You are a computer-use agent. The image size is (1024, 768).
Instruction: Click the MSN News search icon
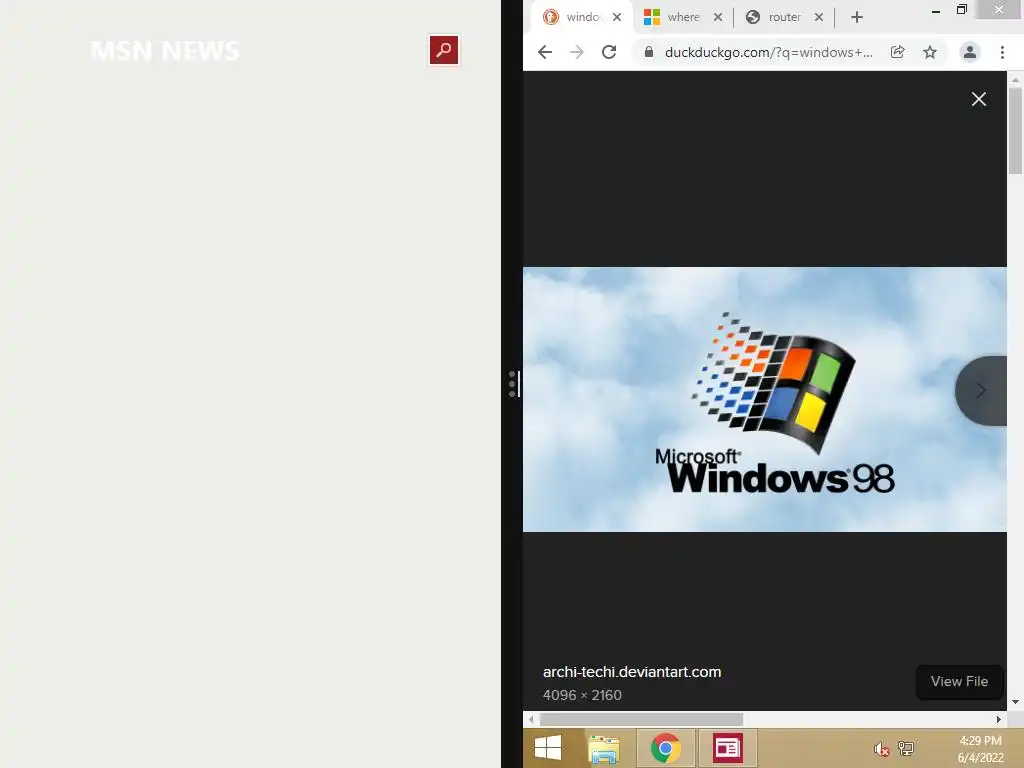point(443,50)
